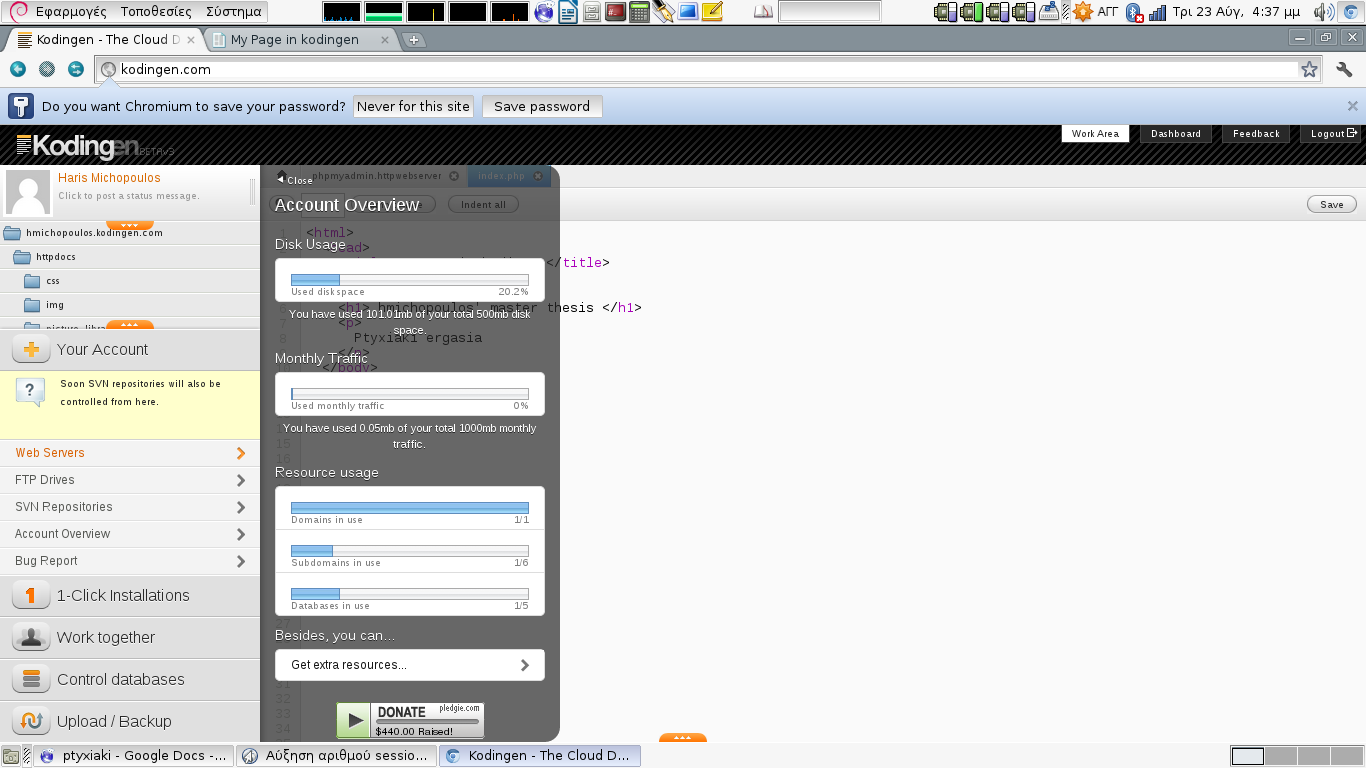Click Work Area button
The height and width of the screenshot is (768, 1366).
[x=1095, y=134]
